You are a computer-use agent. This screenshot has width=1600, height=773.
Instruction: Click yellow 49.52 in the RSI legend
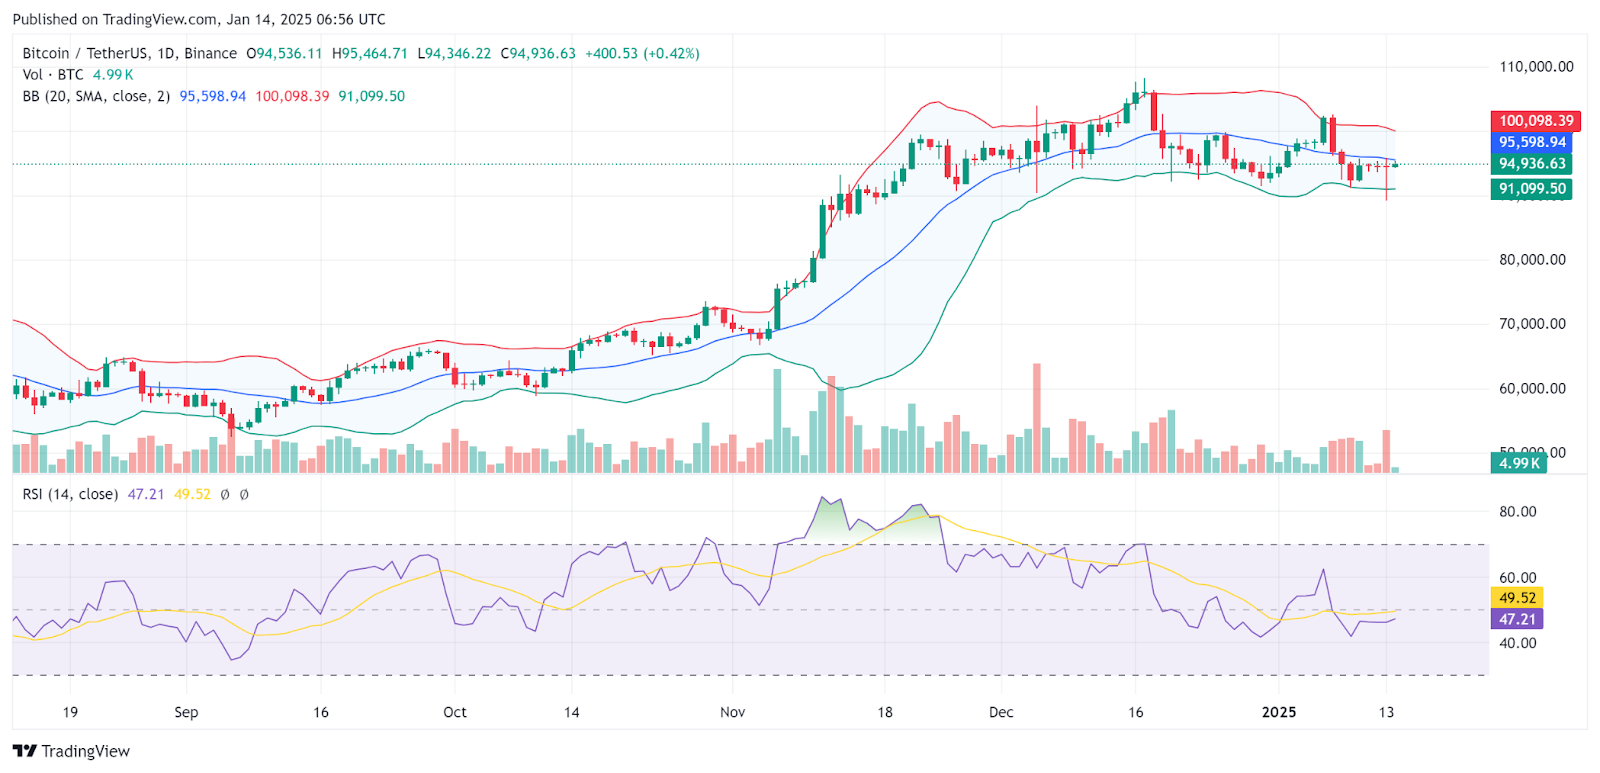click(192, 494)
